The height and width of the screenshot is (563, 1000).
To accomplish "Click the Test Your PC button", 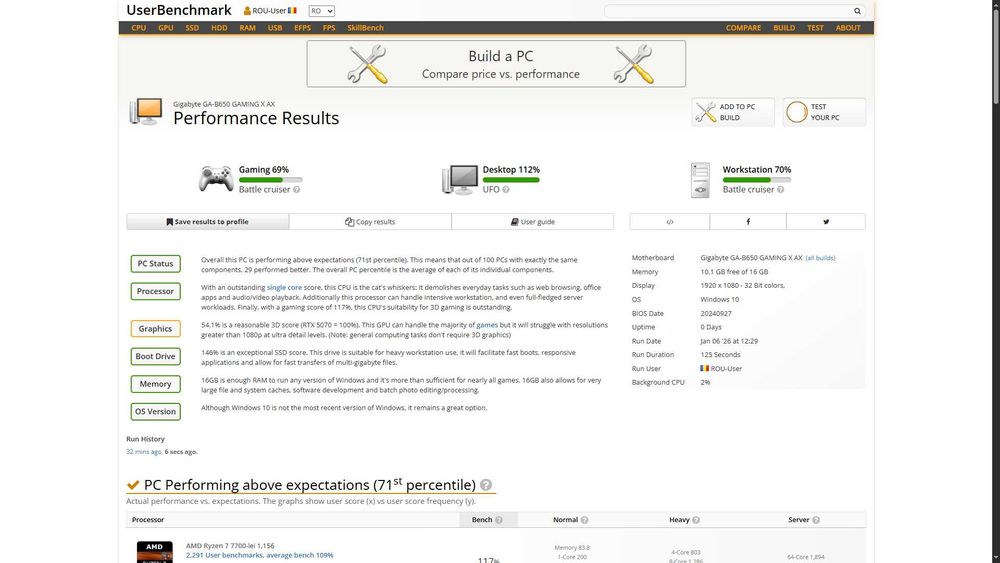I will (824, 112).
